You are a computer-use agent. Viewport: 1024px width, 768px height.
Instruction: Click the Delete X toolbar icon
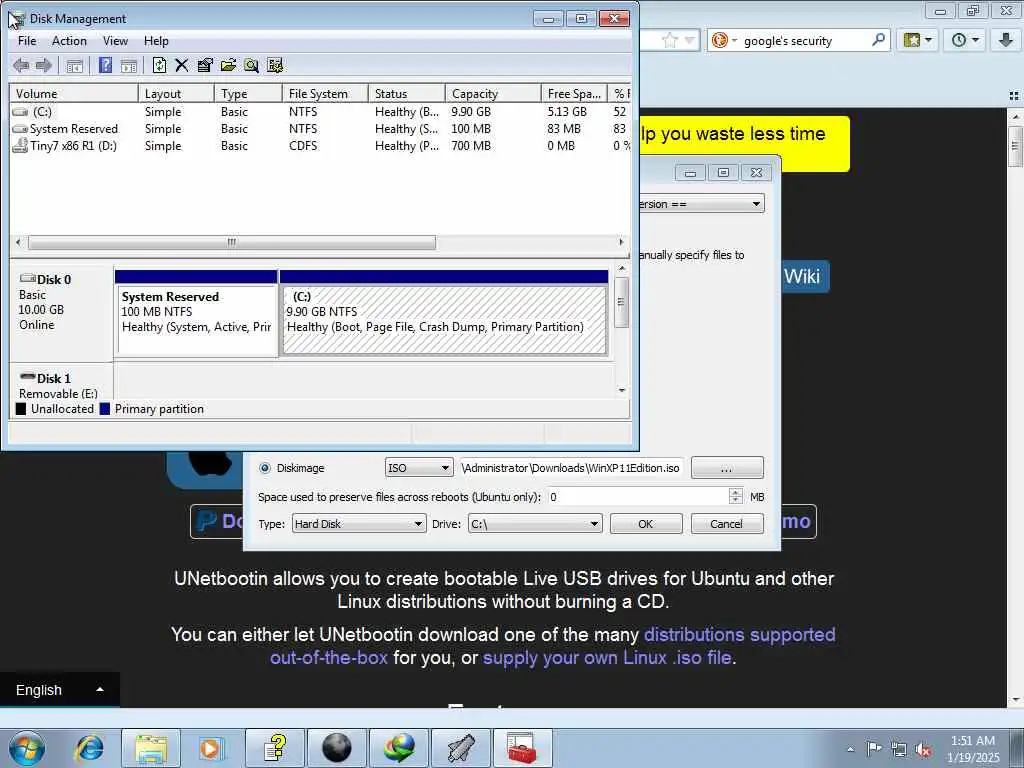(x=182, y=65)
